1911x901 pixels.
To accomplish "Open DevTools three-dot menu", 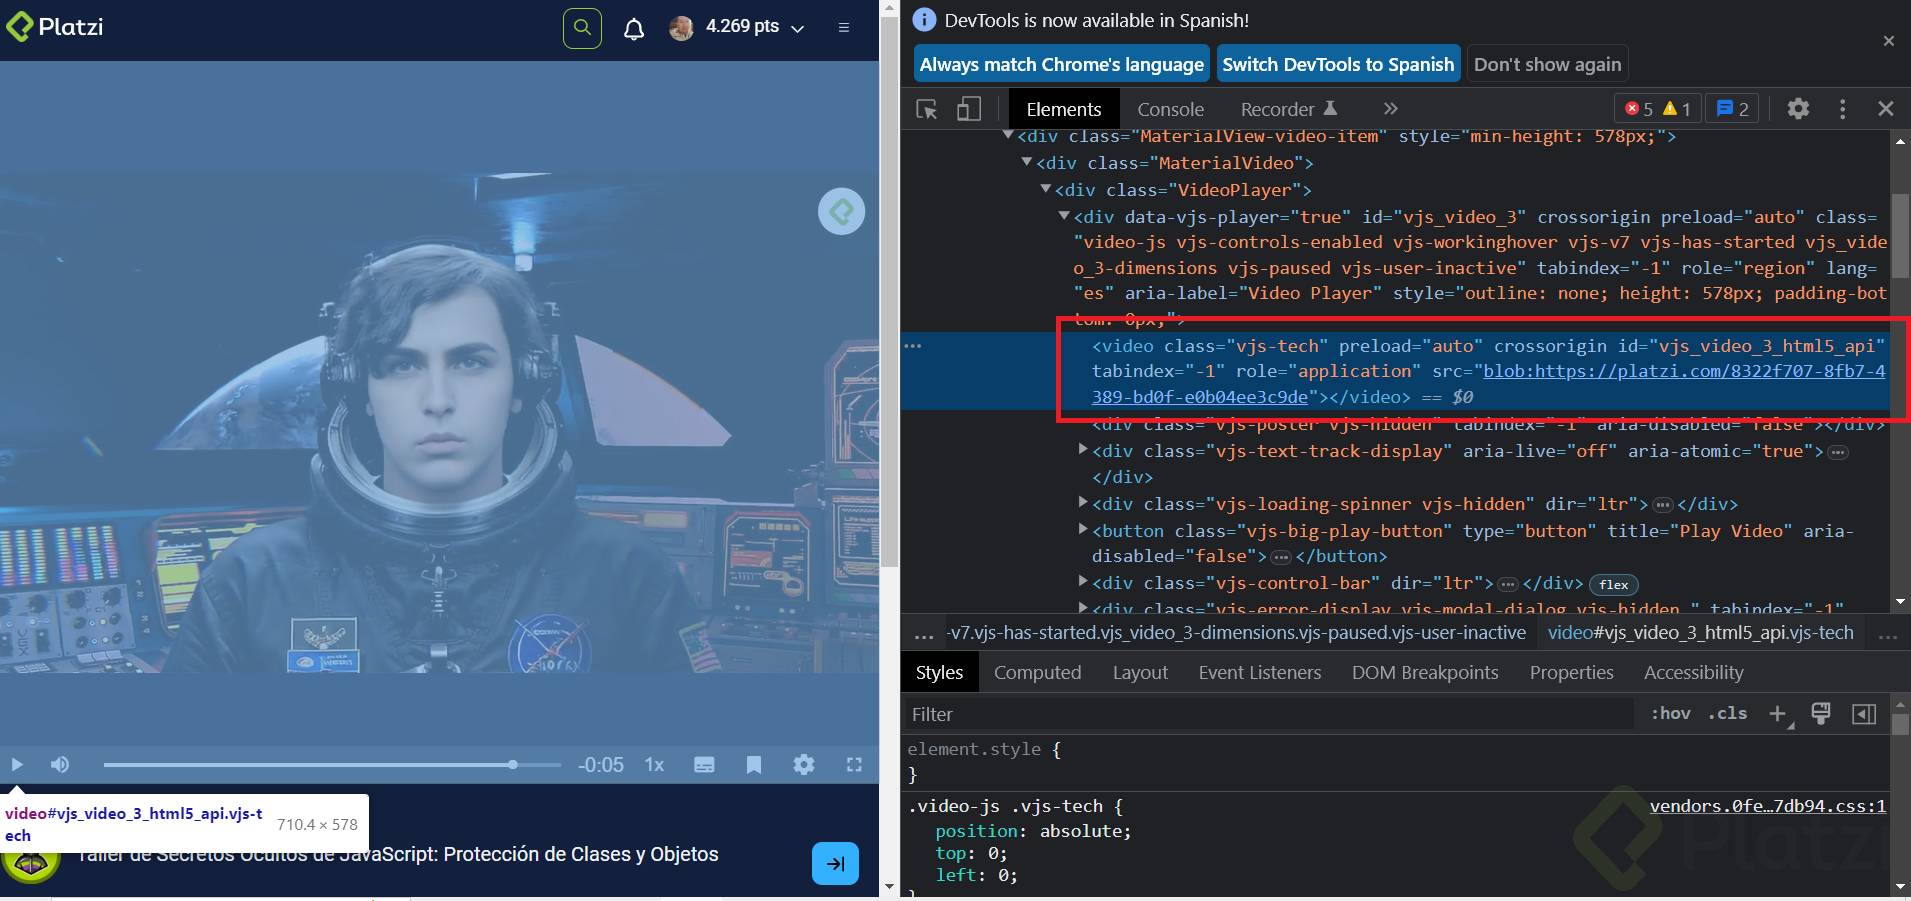I will pyautogui.click(x=1843, y=109).
